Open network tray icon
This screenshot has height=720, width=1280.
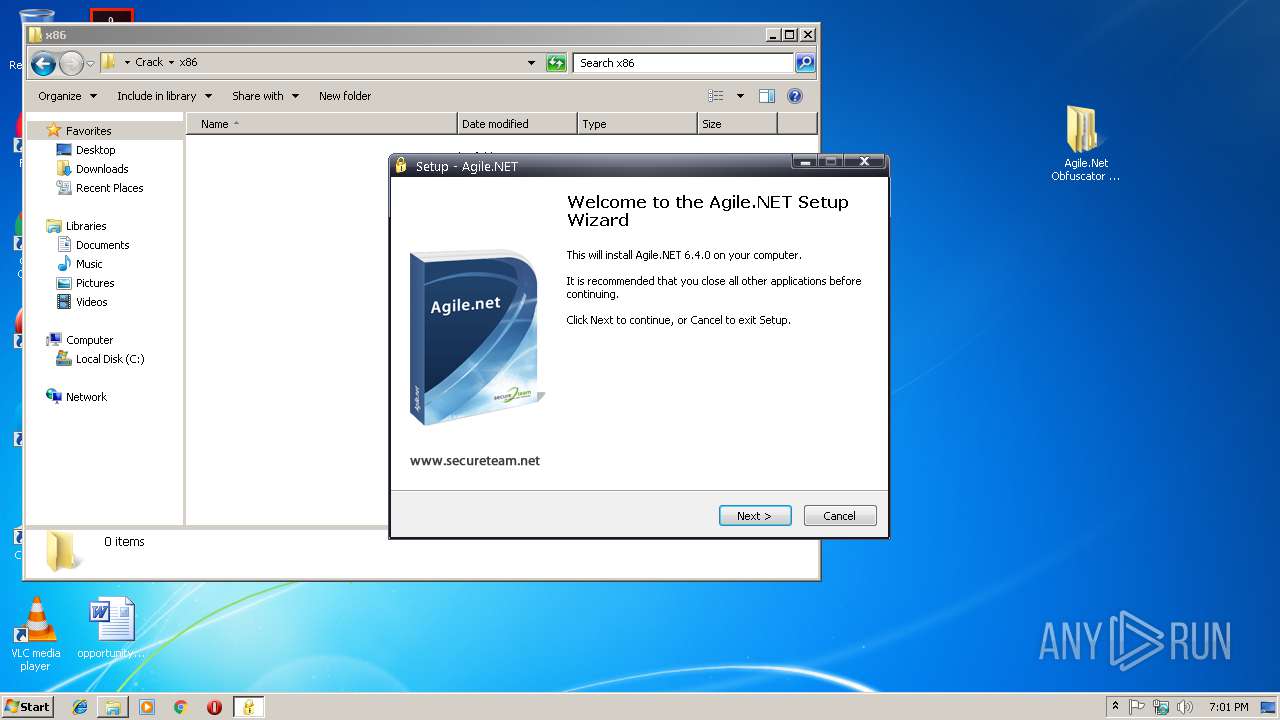click(1161, 707)
